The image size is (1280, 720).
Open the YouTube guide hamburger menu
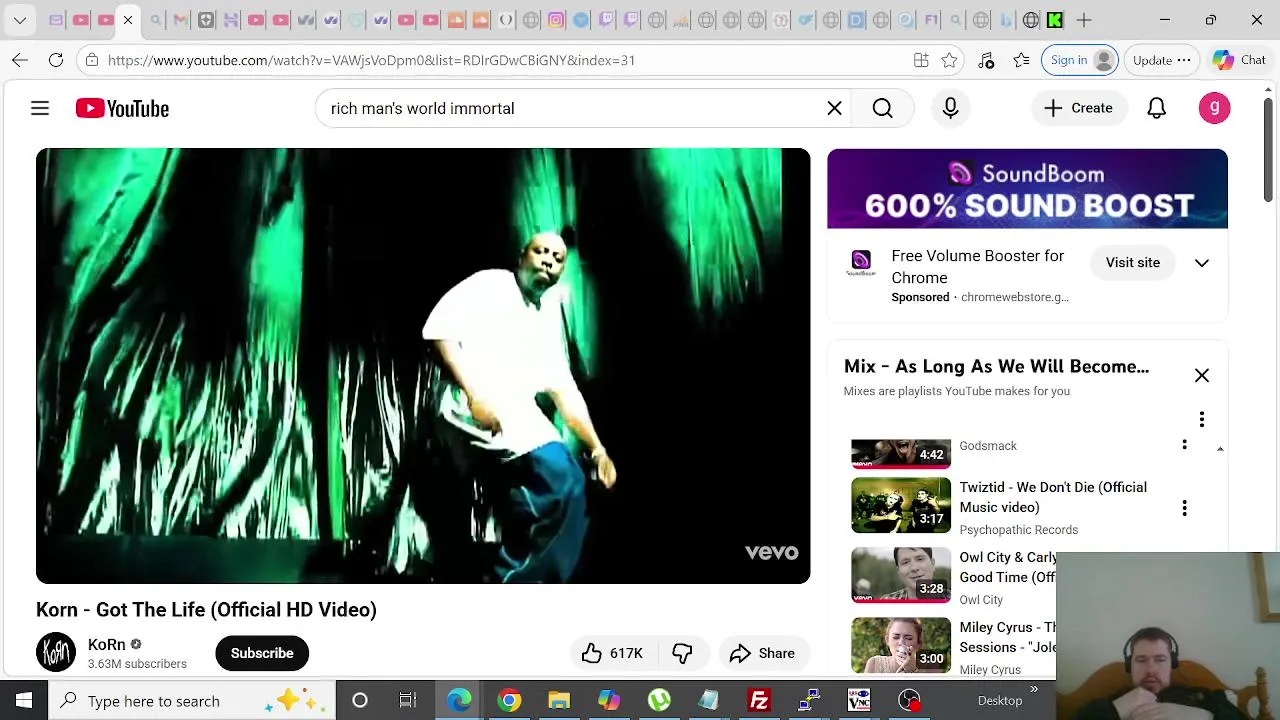tap(40, 108)
